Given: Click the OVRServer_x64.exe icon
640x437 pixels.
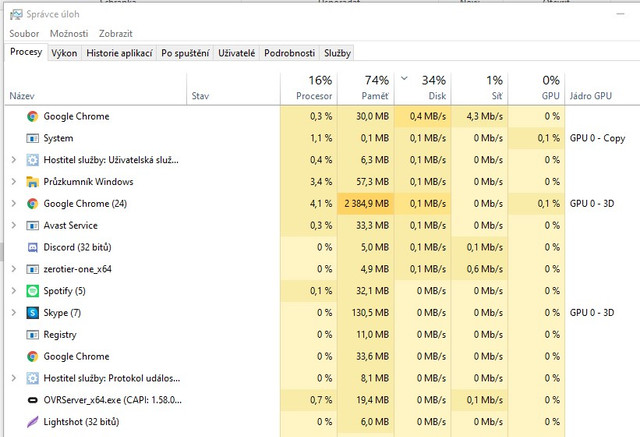Looking at the screenshot, I should click(x=32, y=400).
